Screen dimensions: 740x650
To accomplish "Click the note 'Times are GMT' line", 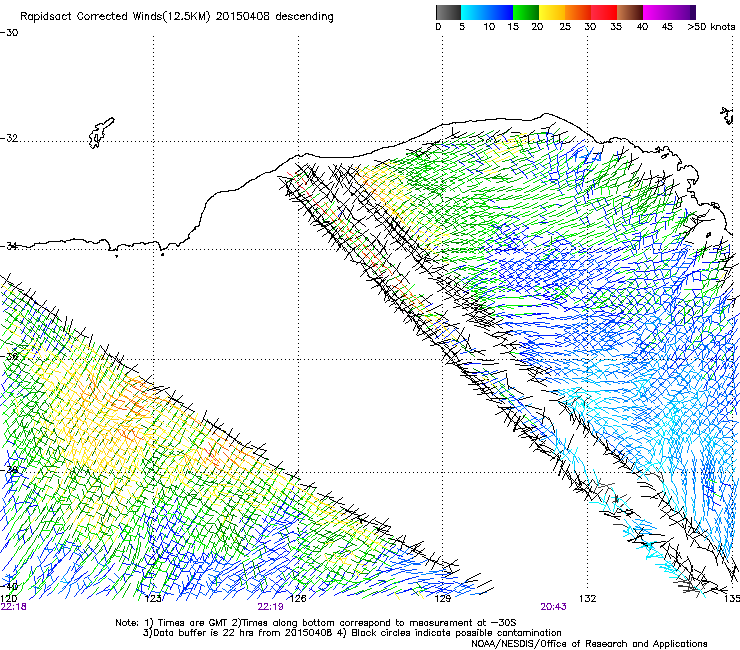I will pyautogui.click(x=315, y=623).
